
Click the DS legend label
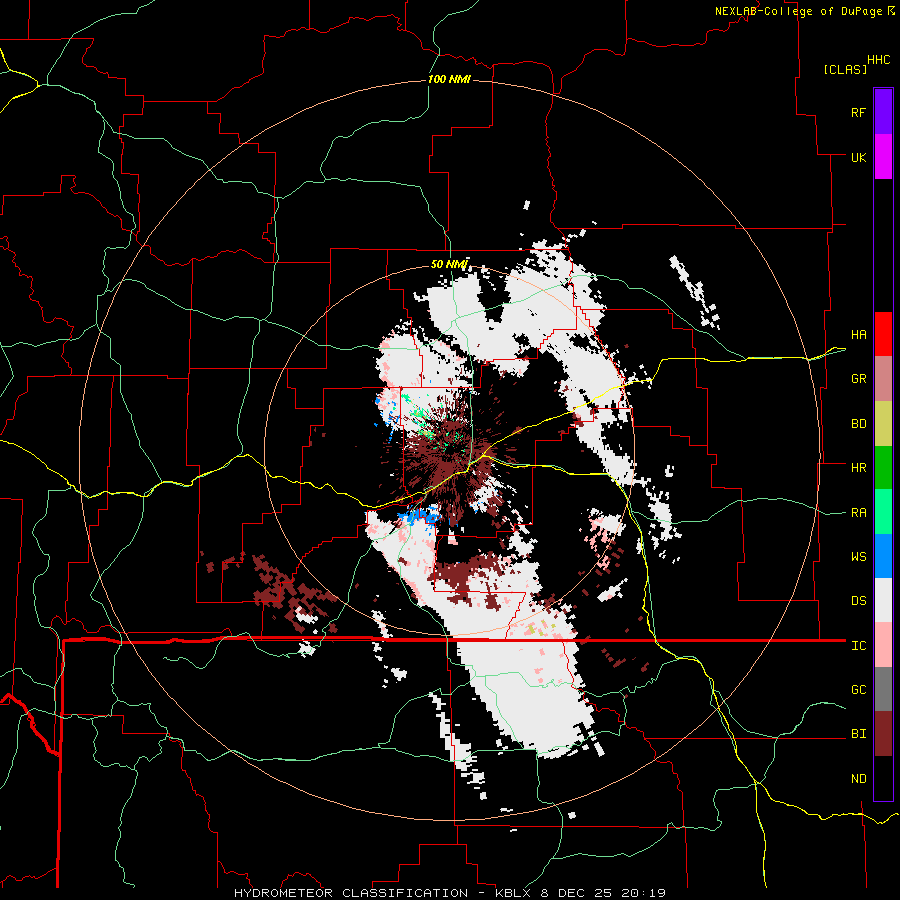pyautogui.click(x=858, y=601)
